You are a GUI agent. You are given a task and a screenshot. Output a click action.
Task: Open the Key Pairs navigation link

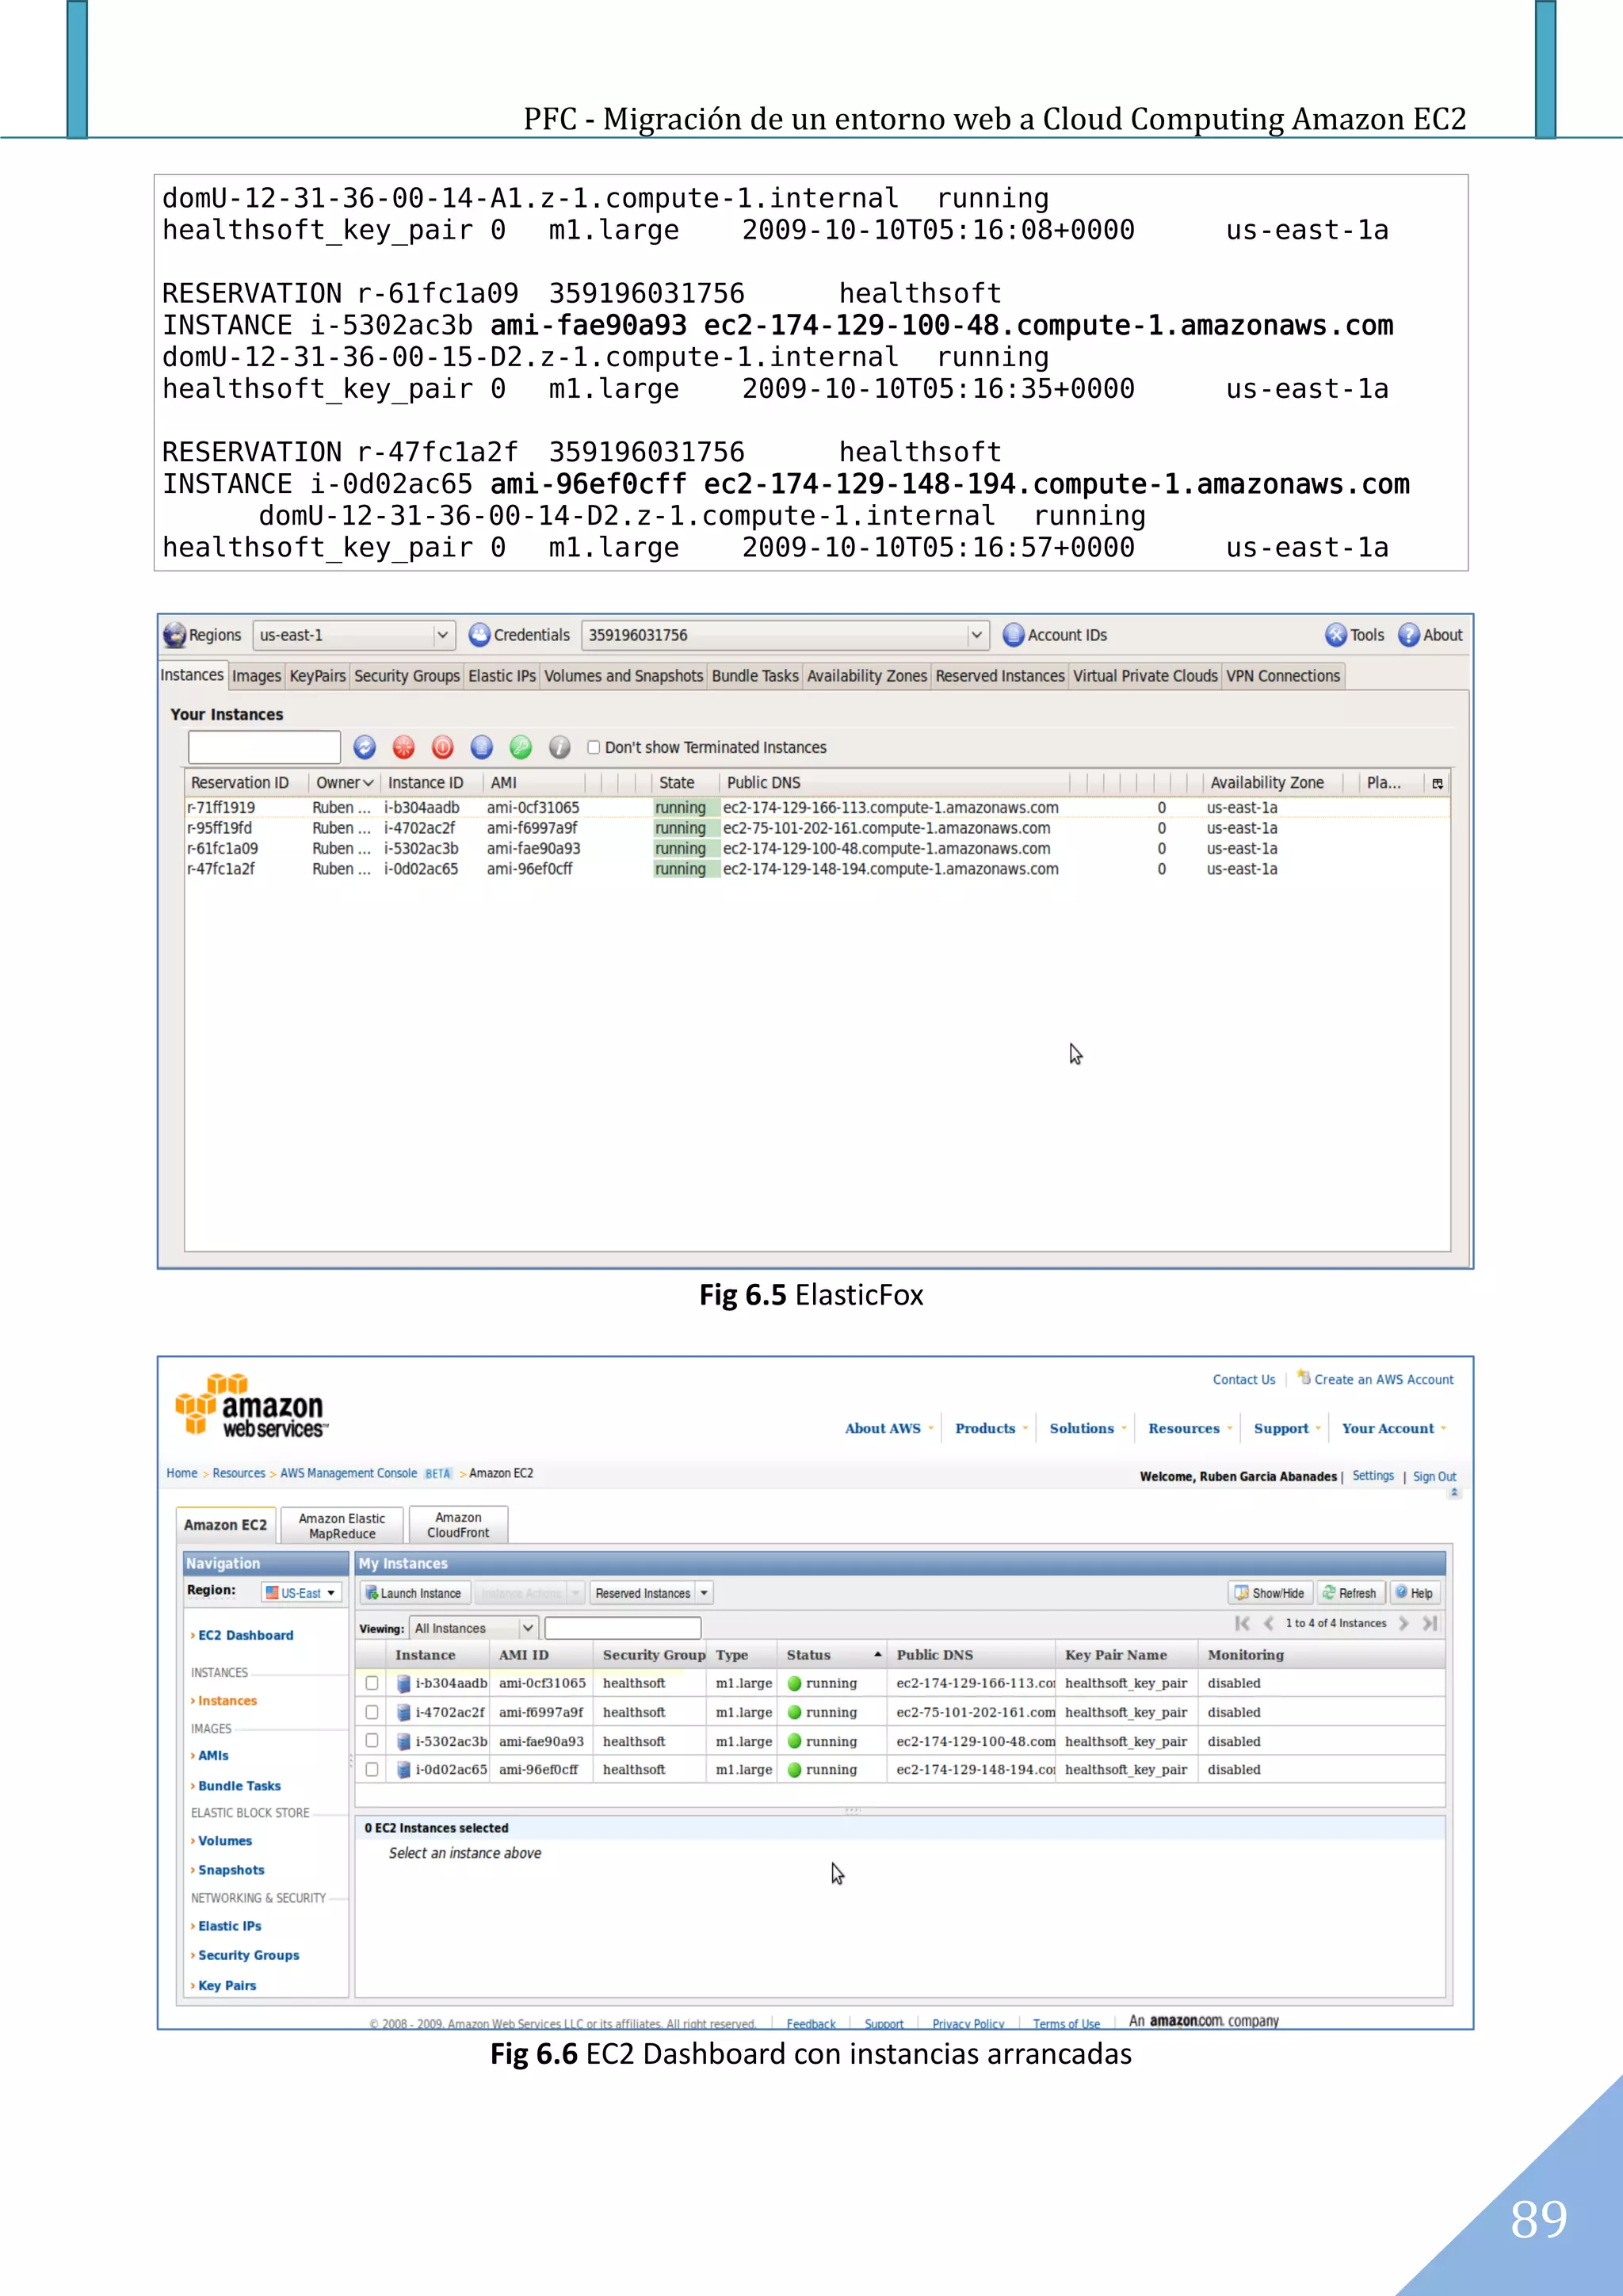pyautogui.click(x=227, y=1985)
